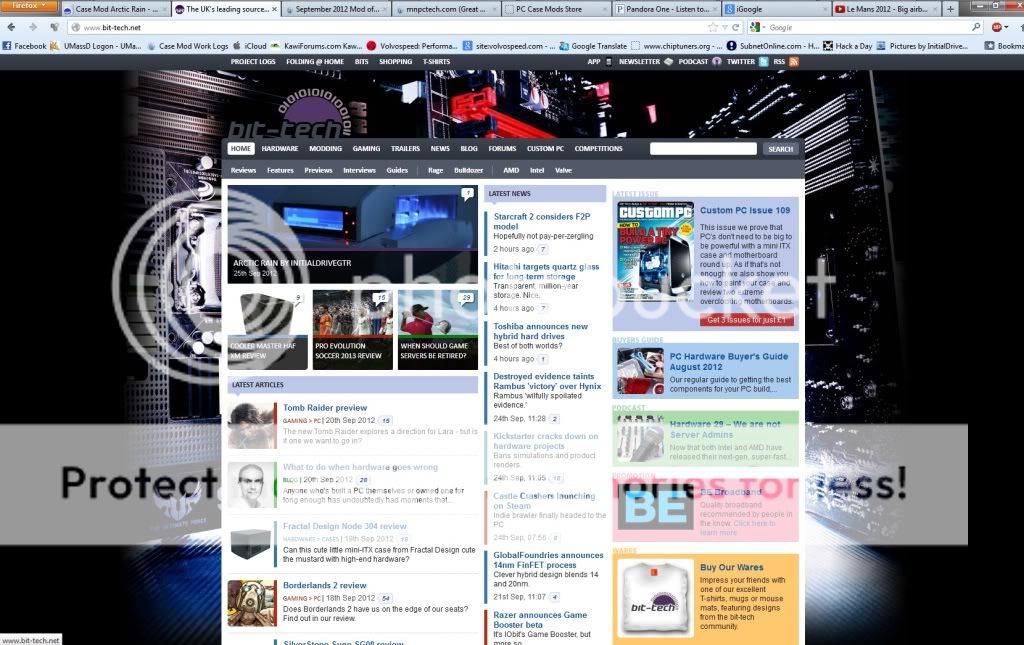Switch to the iGoogle tab

click(777, 9)
